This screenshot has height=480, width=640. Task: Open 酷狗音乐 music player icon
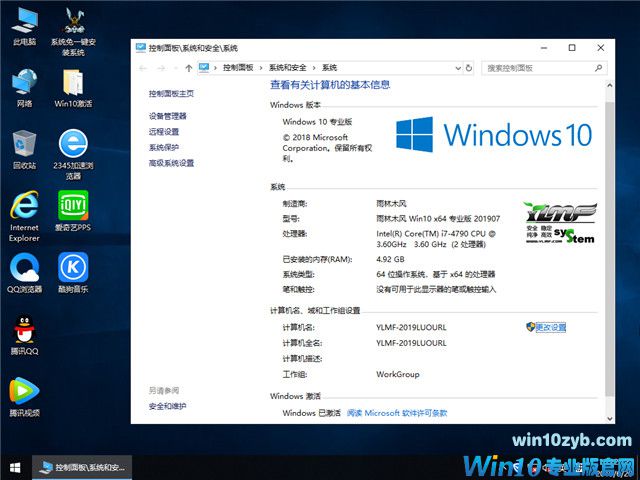click(x=73, y=273)
